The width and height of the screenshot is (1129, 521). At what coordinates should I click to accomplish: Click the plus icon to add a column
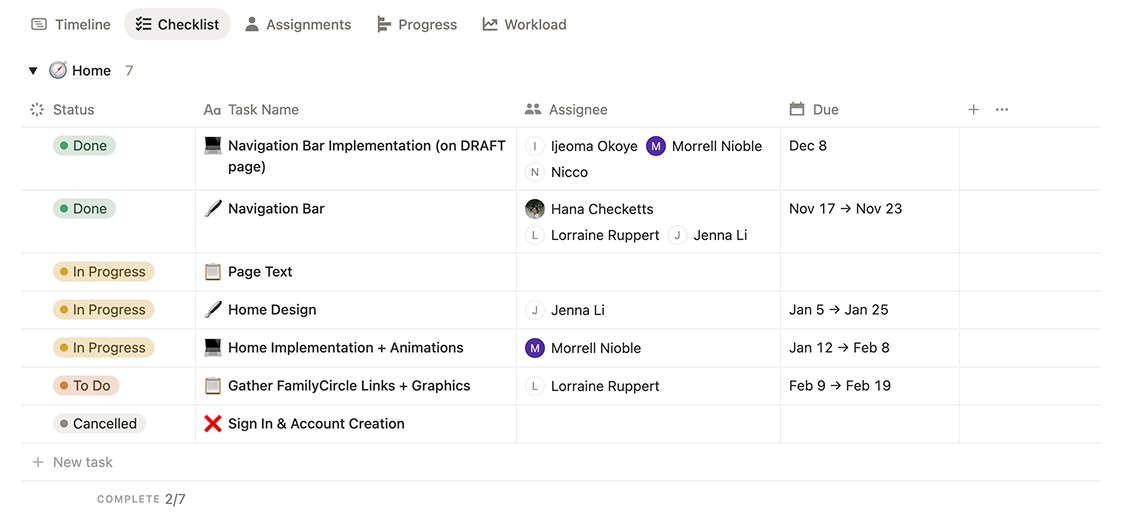[973, 110]
